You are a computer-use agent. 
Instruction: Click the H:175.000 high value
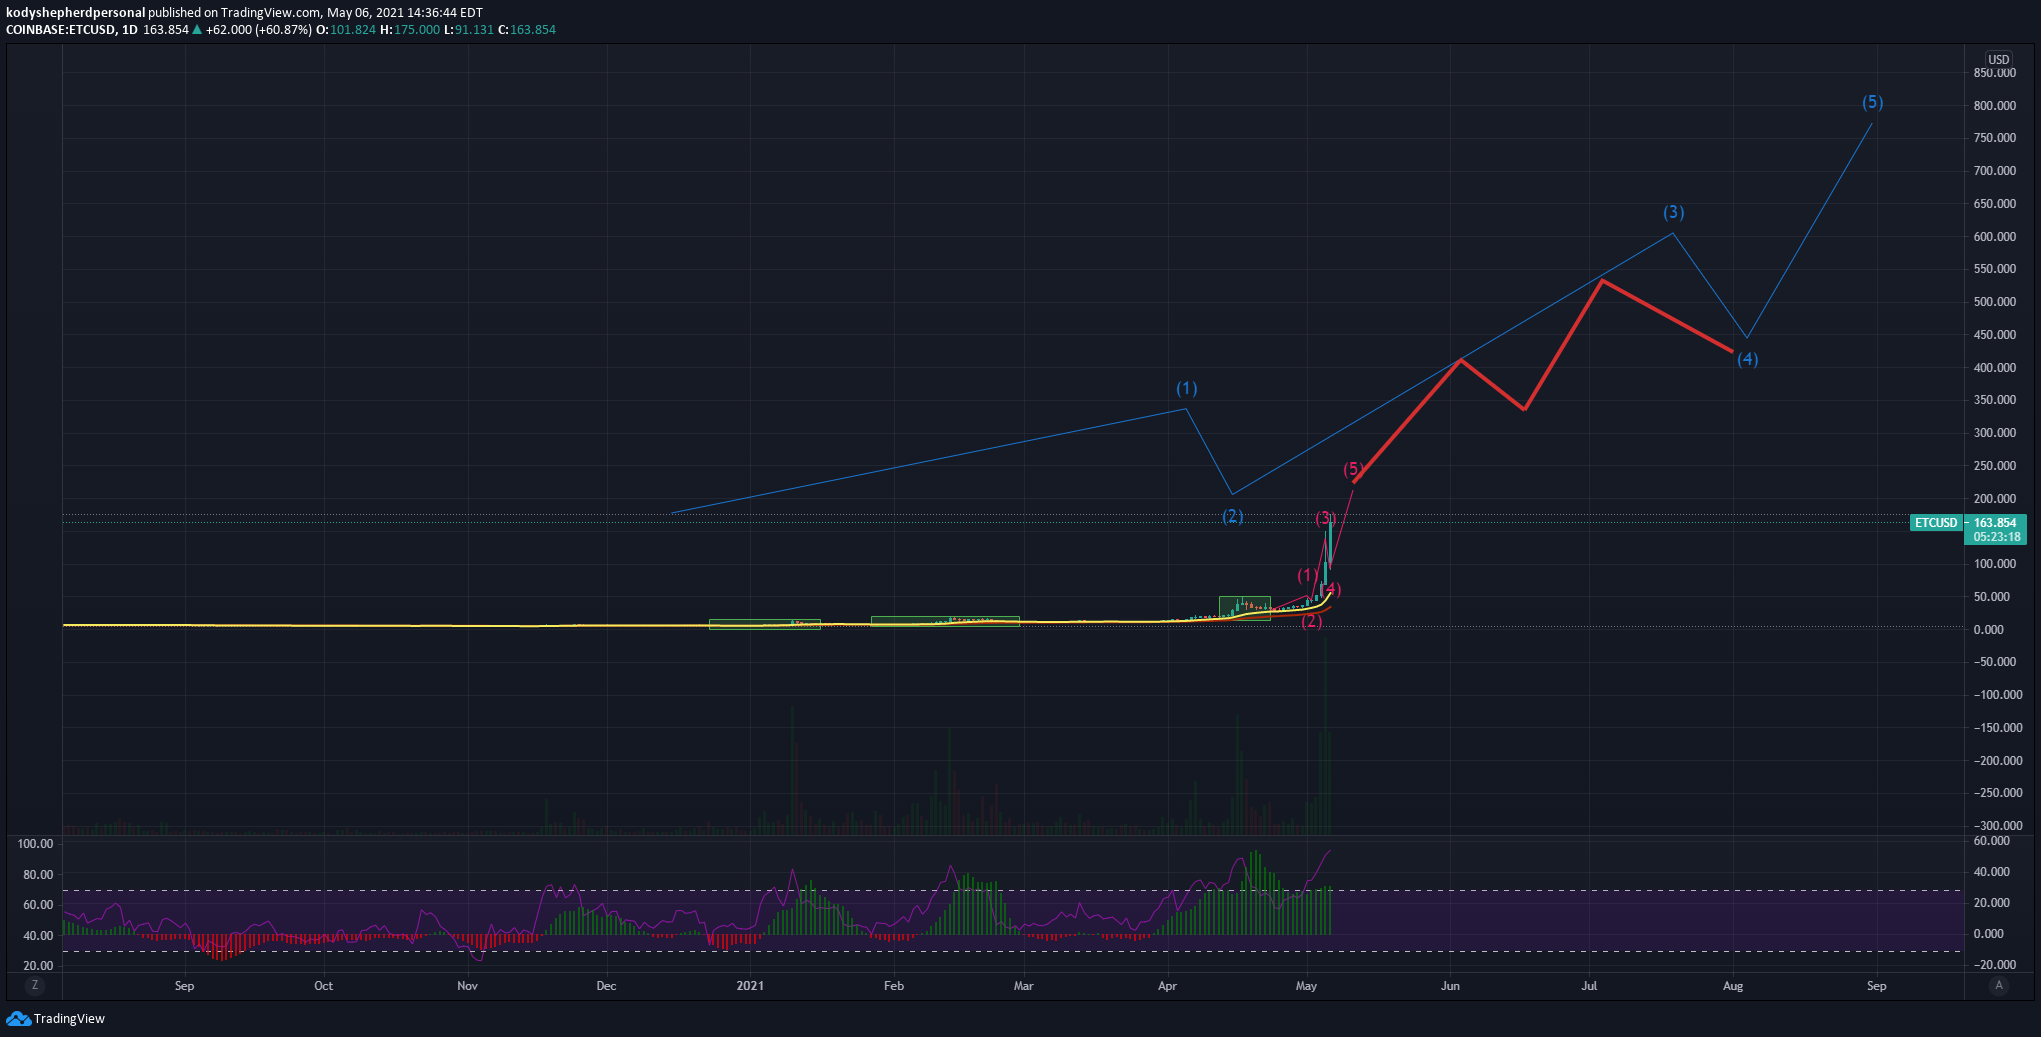pyautogui.click(x=410, y=29)
